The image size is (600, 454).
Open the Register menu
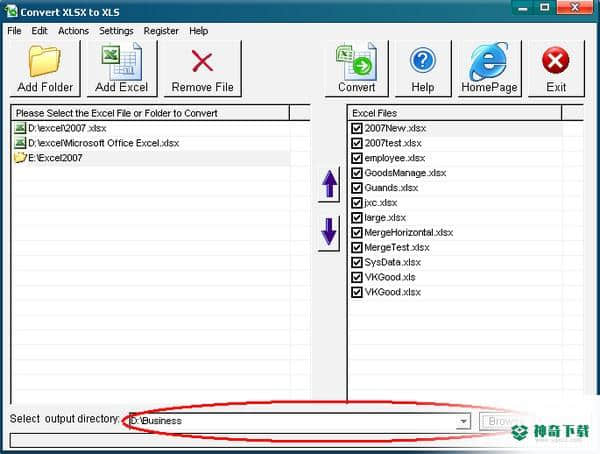[x=161, y=31]
